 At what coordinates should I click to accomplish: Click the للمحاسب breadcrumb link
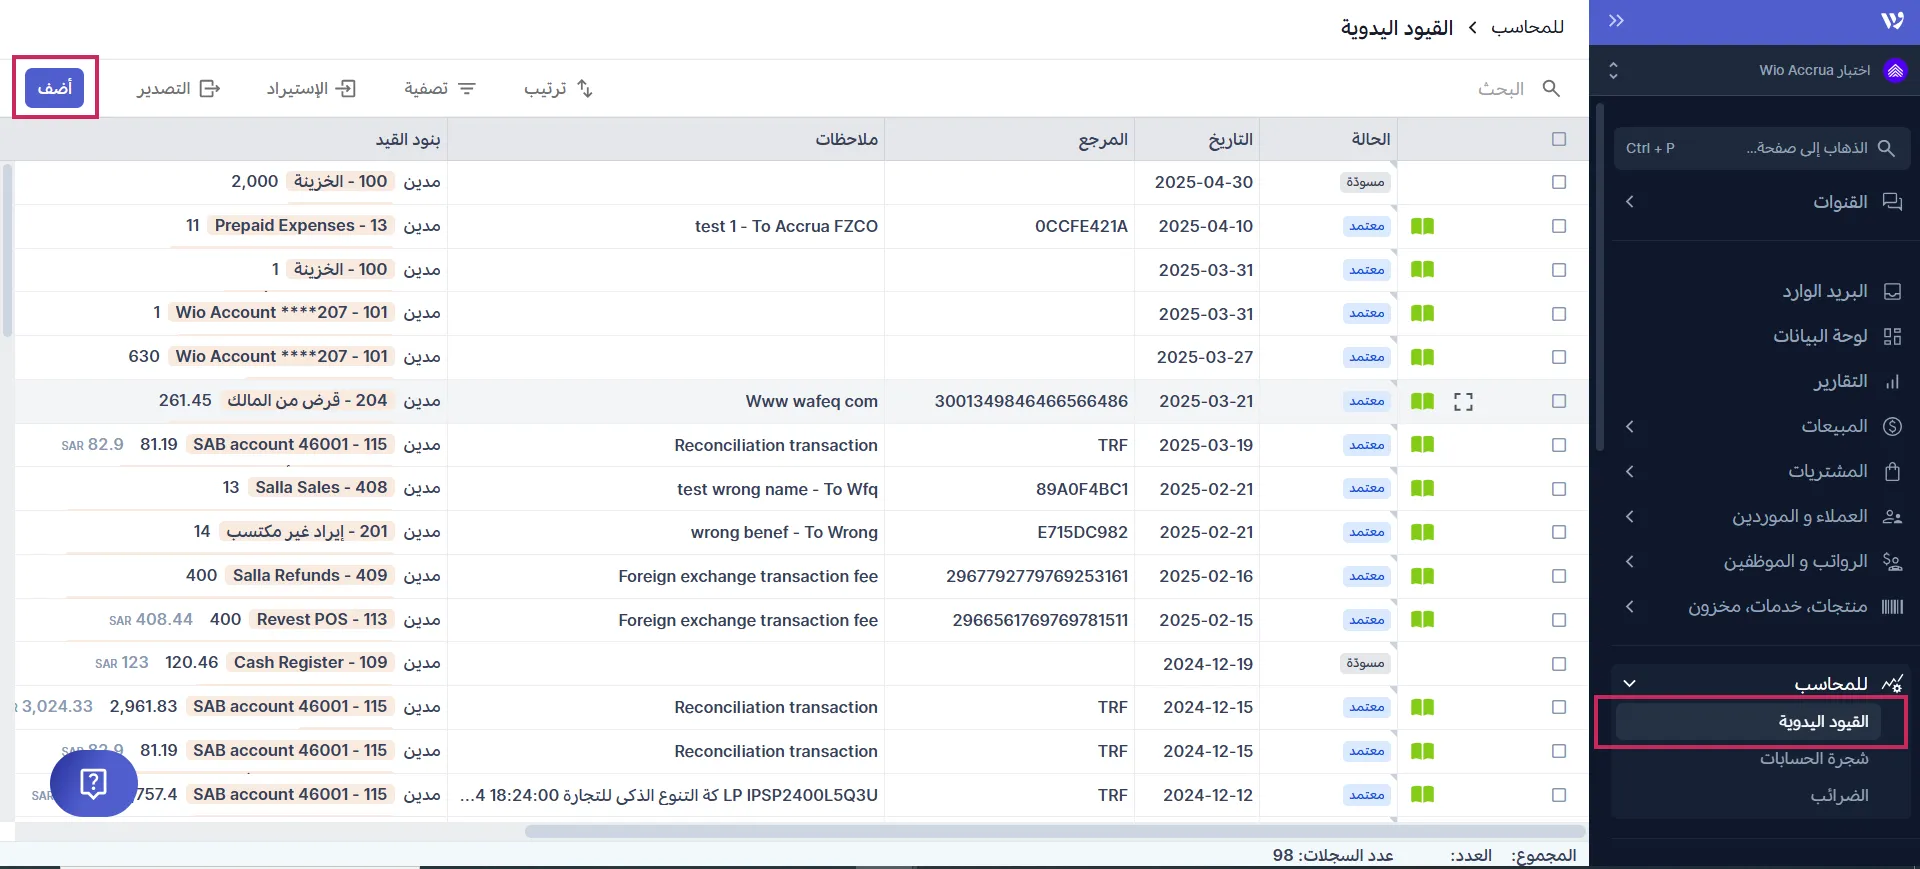click(x=1527, y=27)
